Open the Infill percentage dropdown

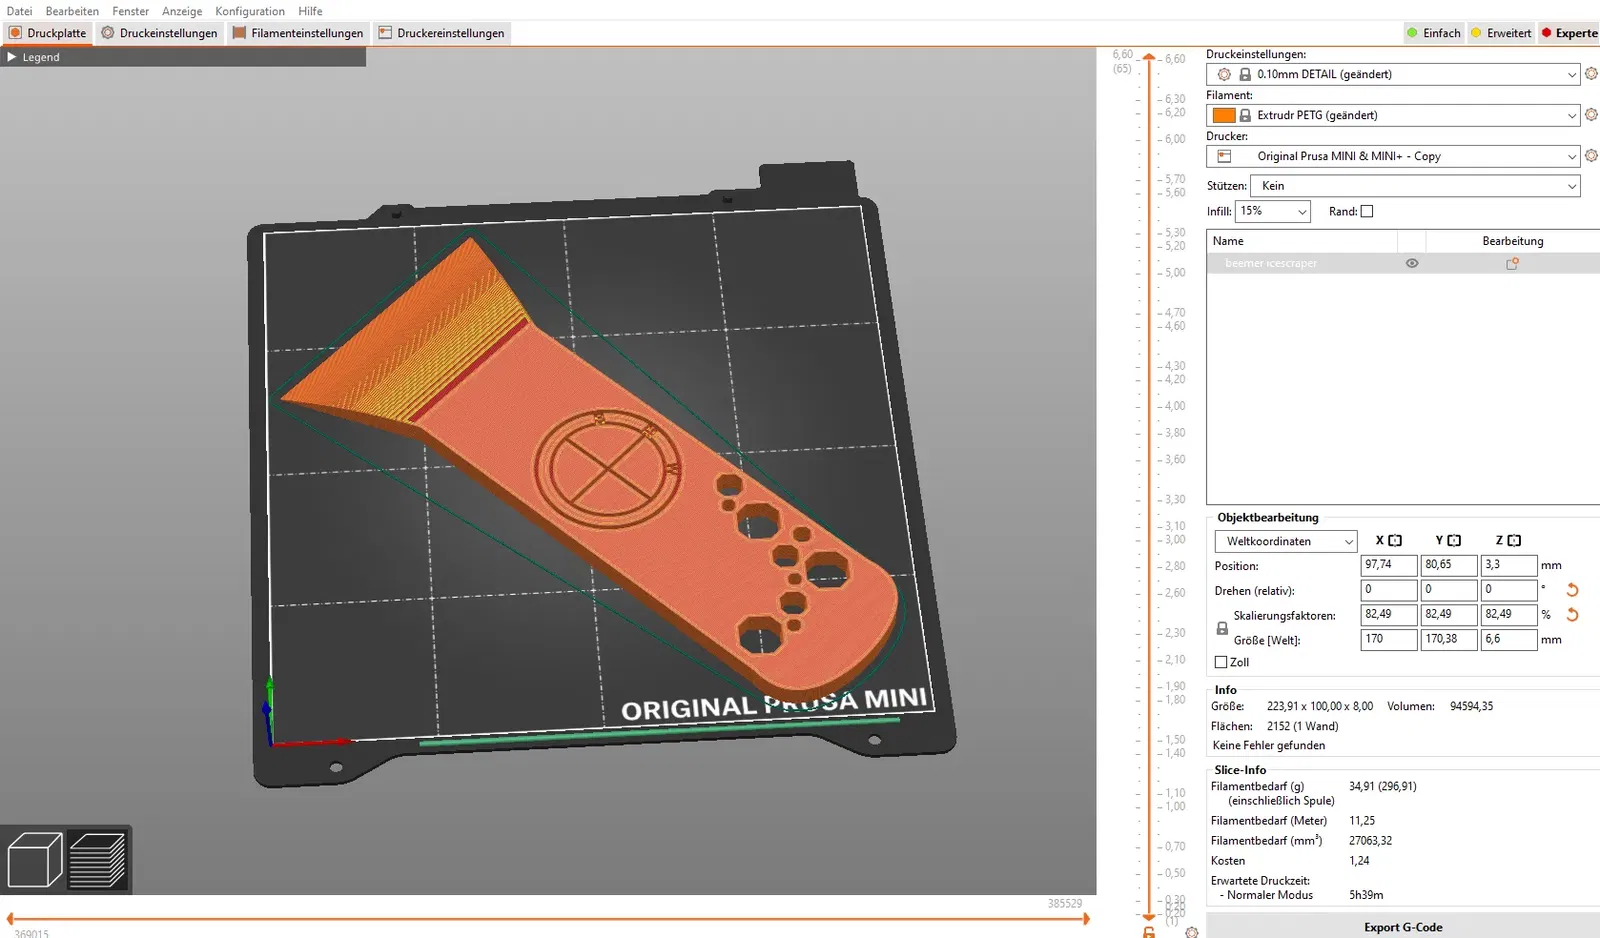point(1272,211)
